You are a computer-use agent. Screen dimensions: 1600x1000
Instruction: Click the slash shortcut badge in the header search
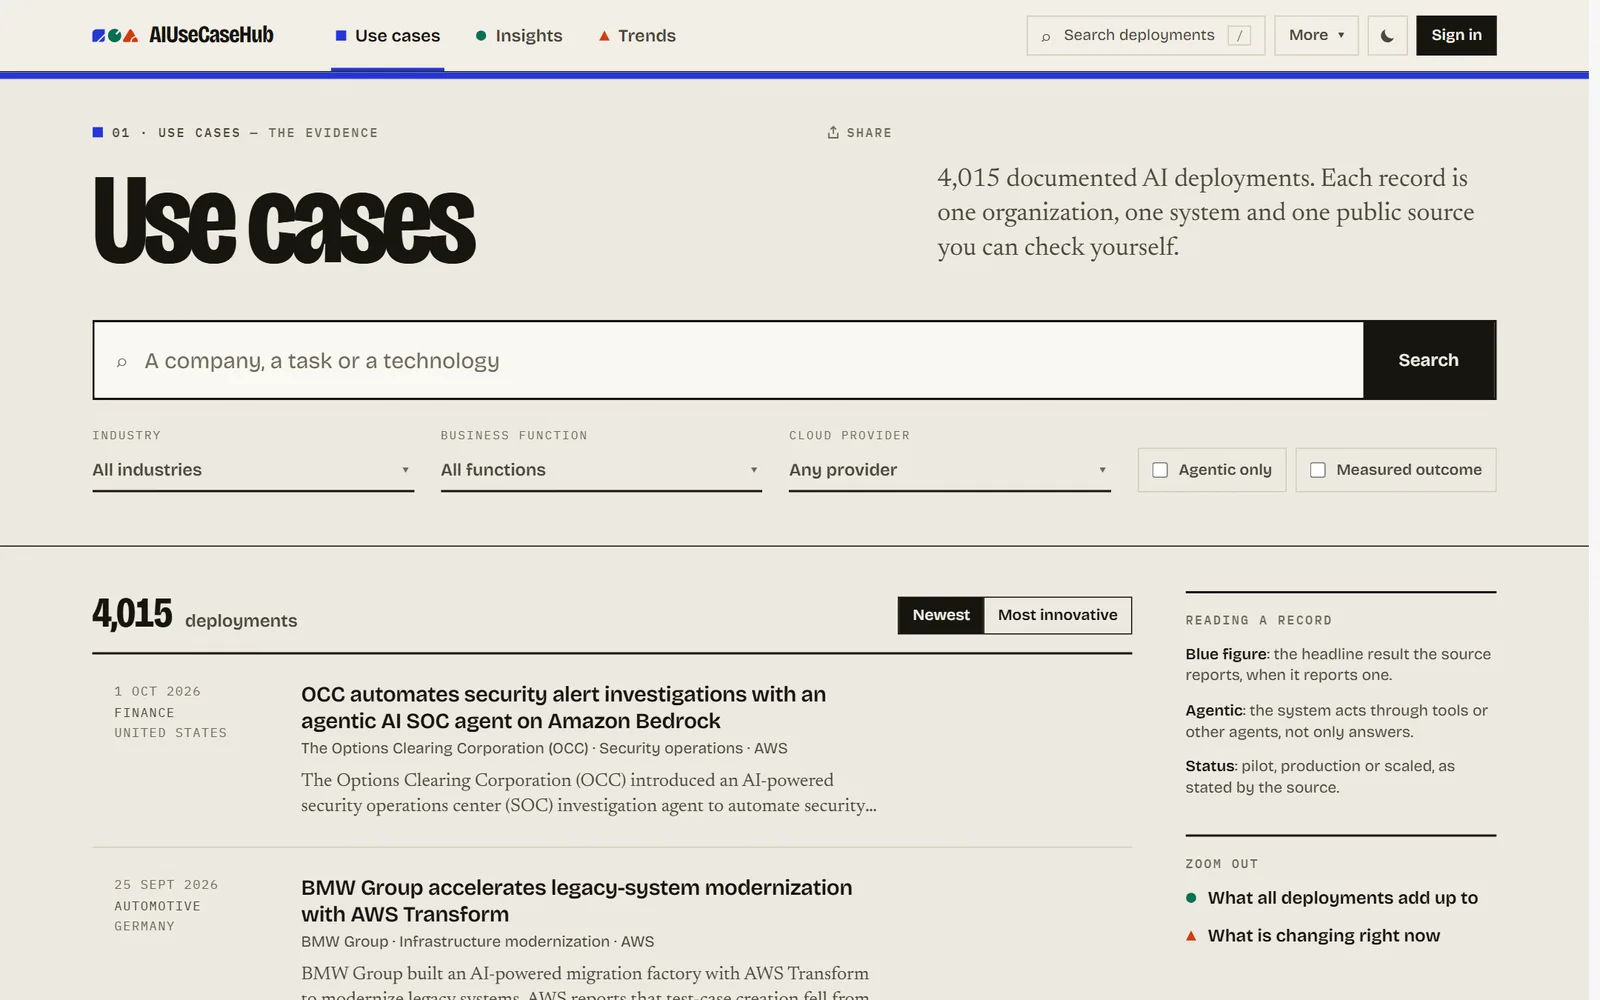1239,36
